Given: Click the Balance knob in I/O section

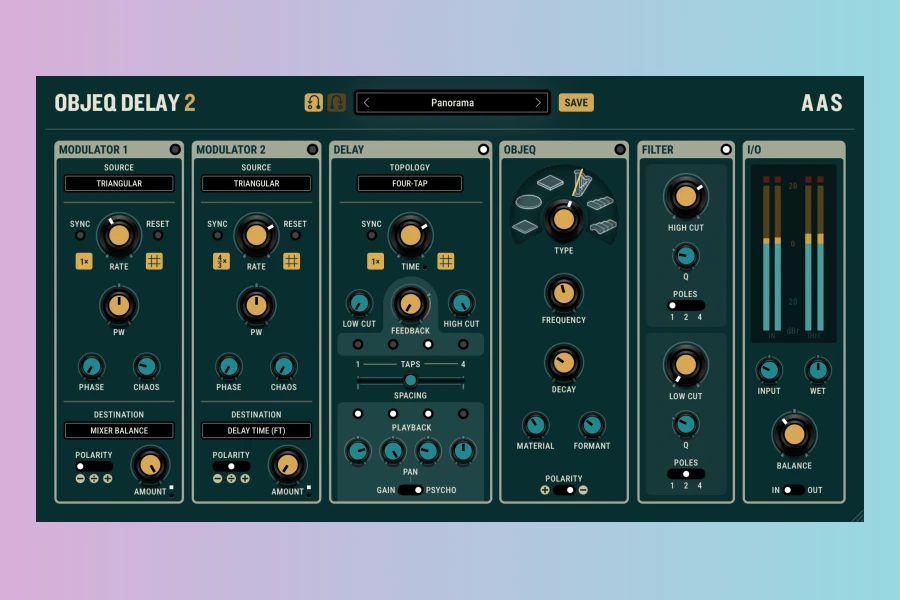Looking at the screenshot, I should [x=794, y=434].
